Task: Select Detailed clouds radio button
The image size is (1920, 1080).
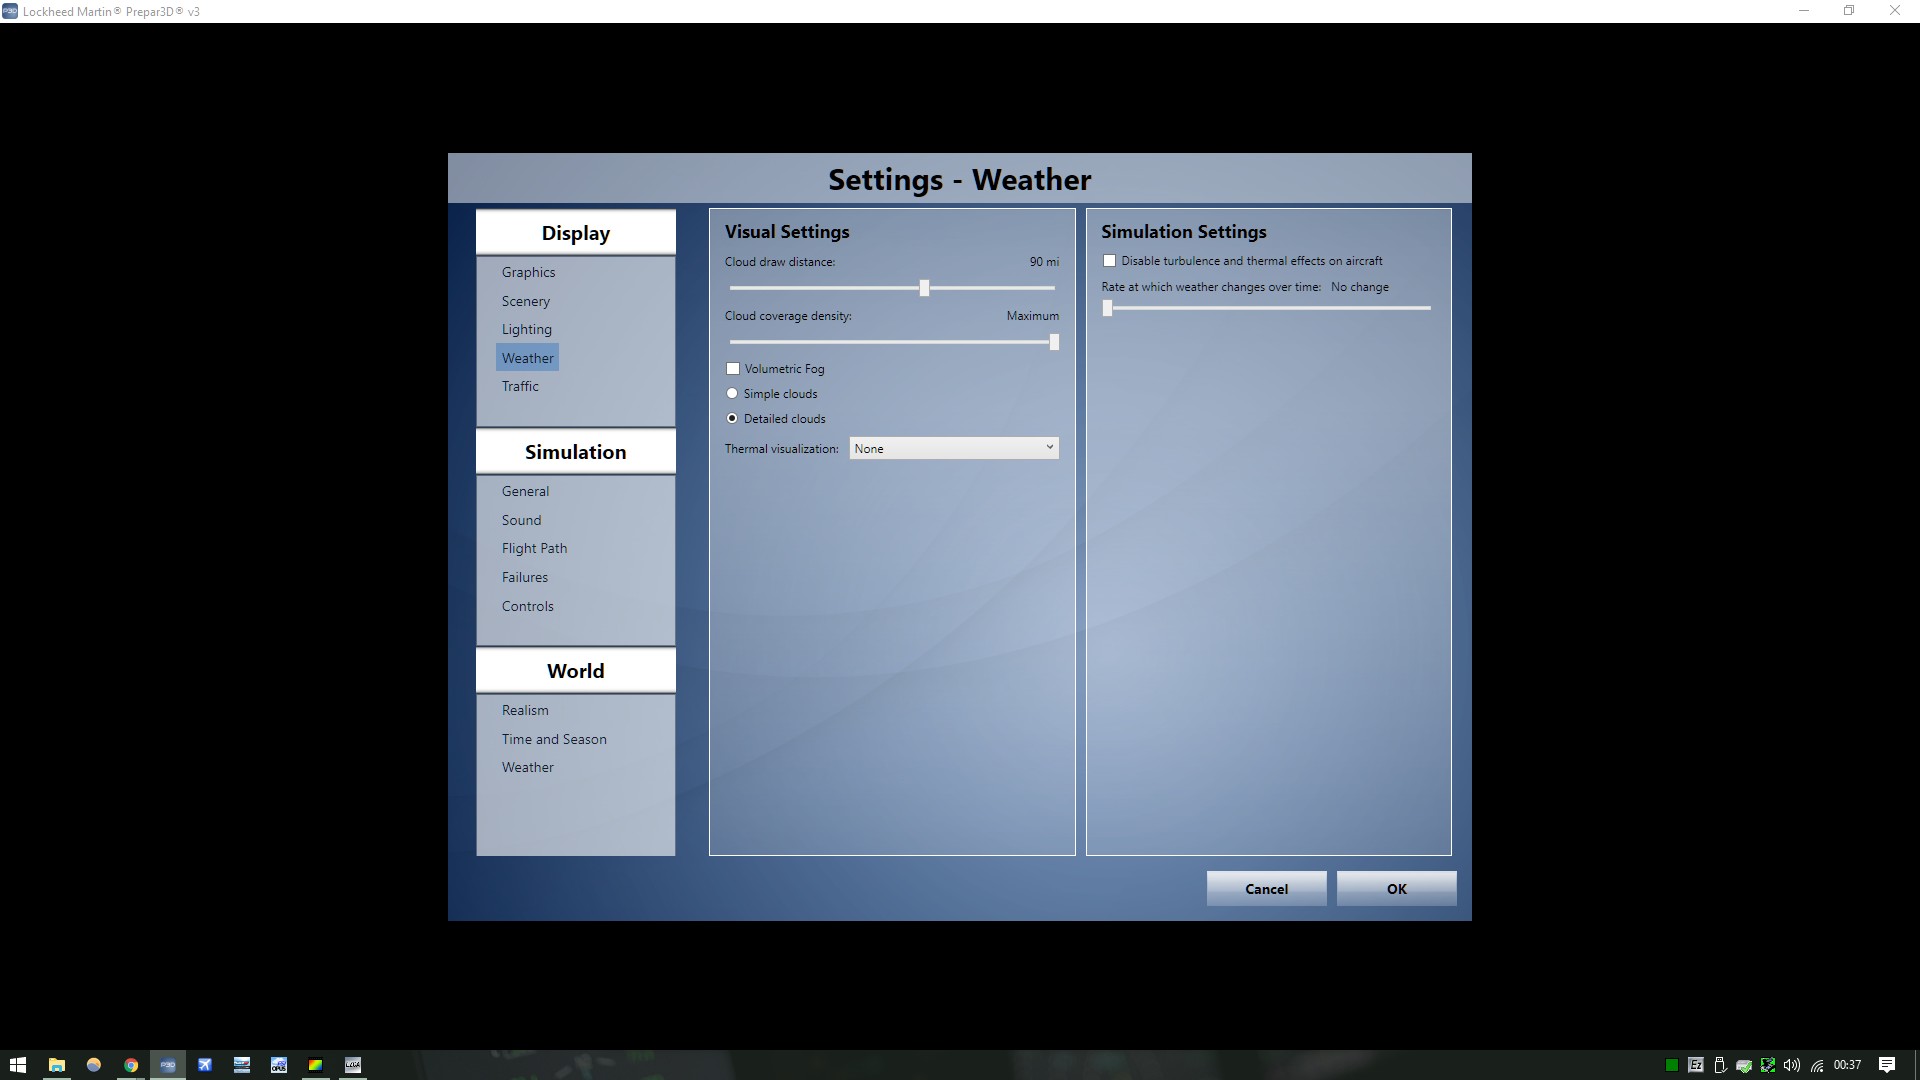Action: 733,418
